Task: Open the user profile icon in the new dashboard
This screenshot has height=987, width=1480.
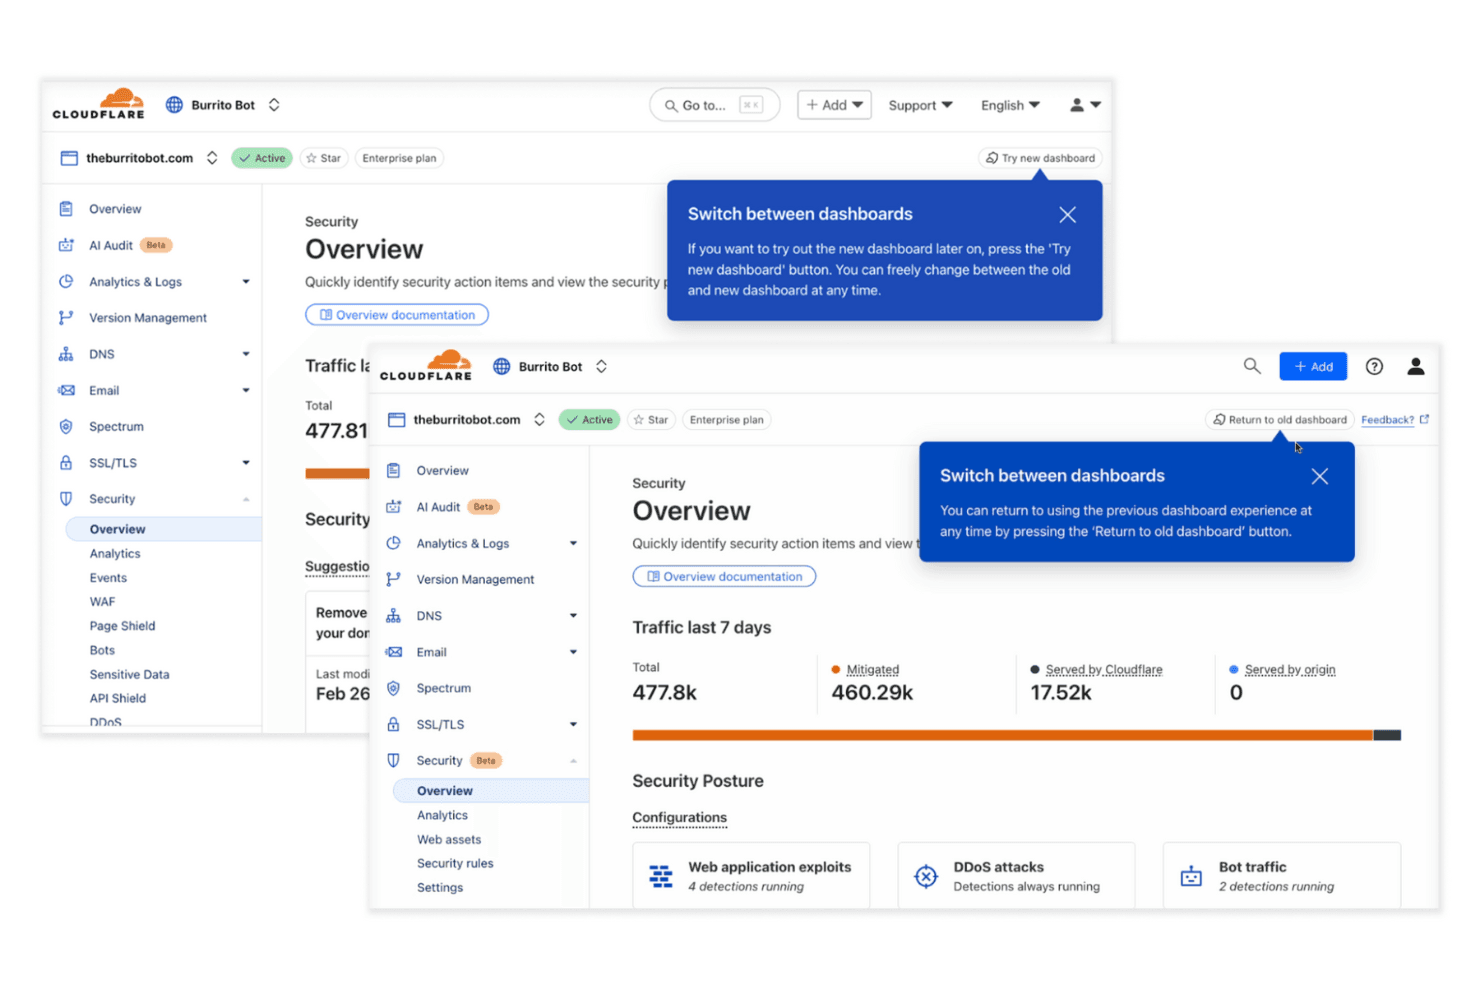Action: 1416,367
